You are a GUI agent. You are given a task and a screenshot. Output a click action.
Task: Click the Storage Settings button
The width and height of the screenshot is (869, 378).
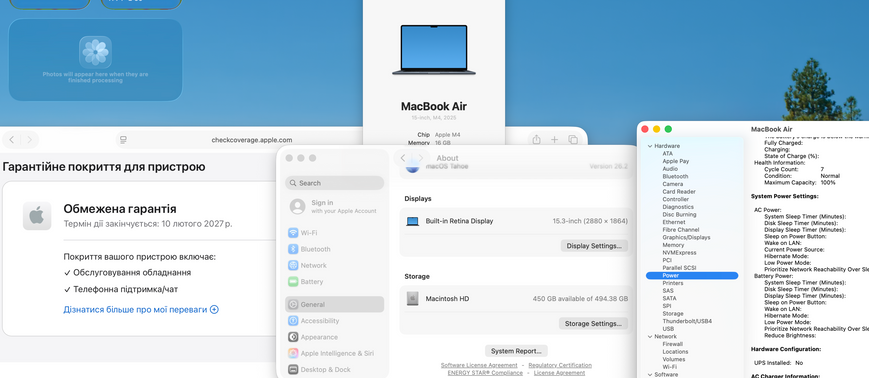593,323
